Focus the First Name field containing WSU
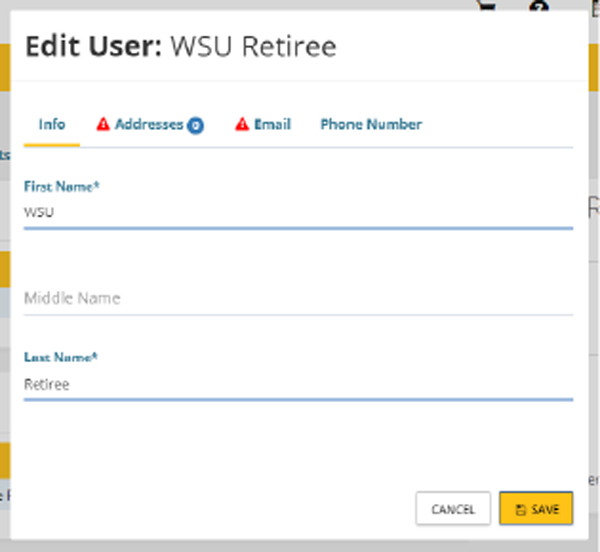Screen dimensions: 600x552 (298, 213)
